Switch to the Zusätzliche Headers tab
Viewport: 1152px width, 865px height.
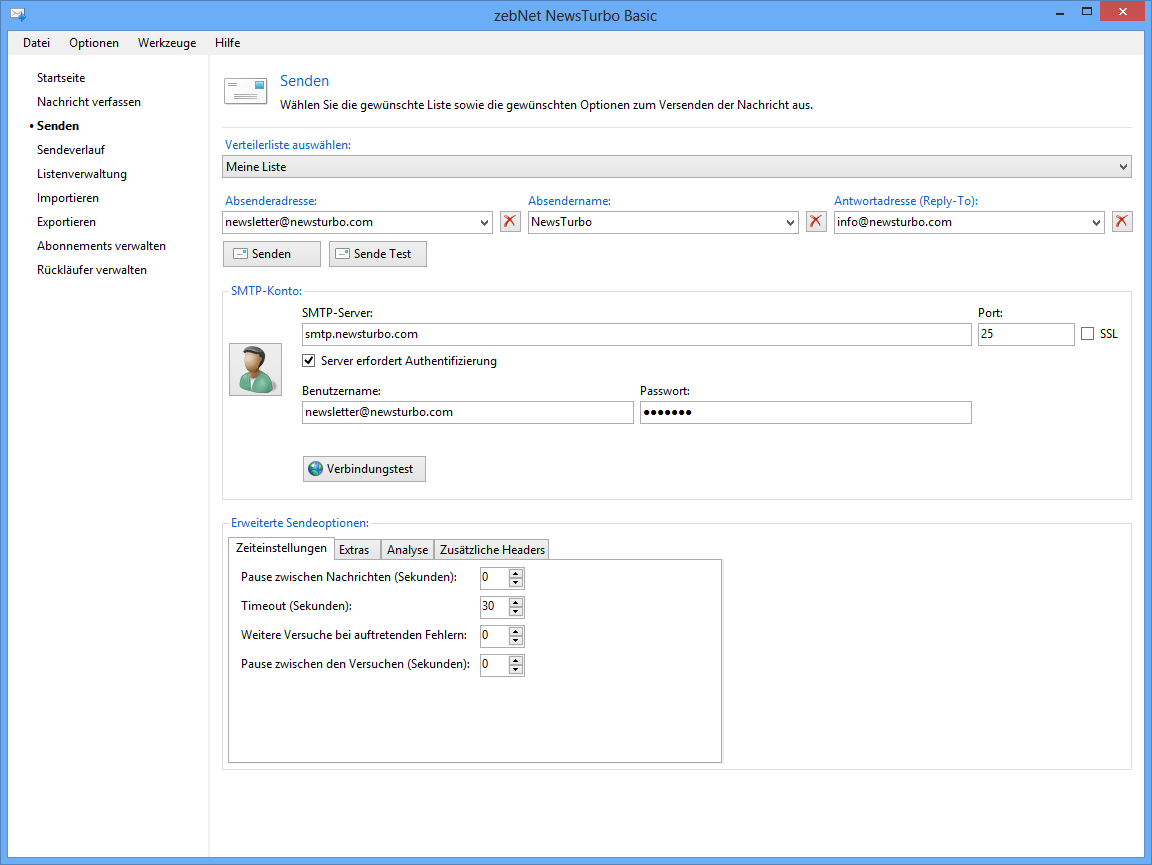(x=492, y=550)
